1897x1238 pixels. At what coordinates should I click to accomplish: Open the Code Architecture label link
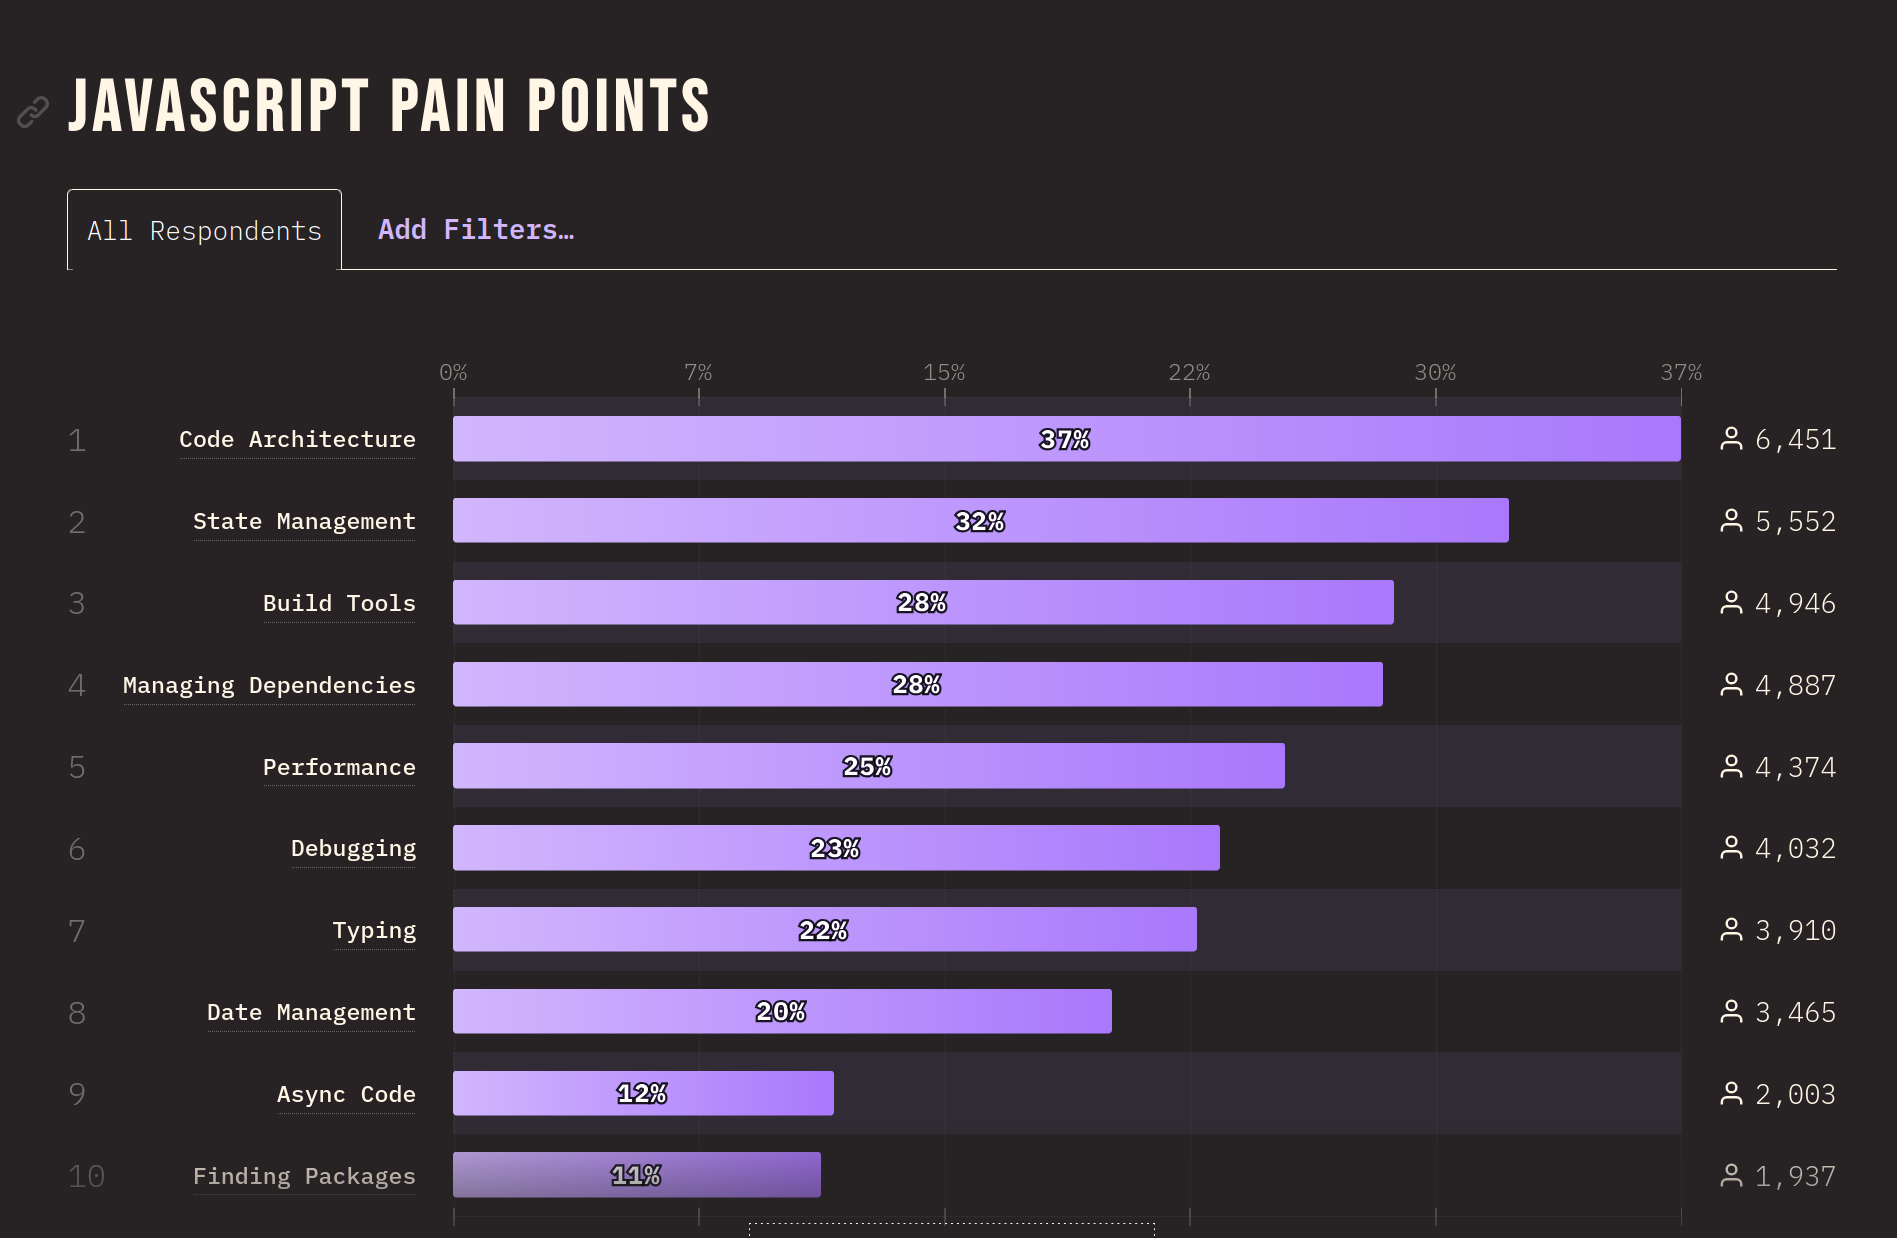pos(297,440)
